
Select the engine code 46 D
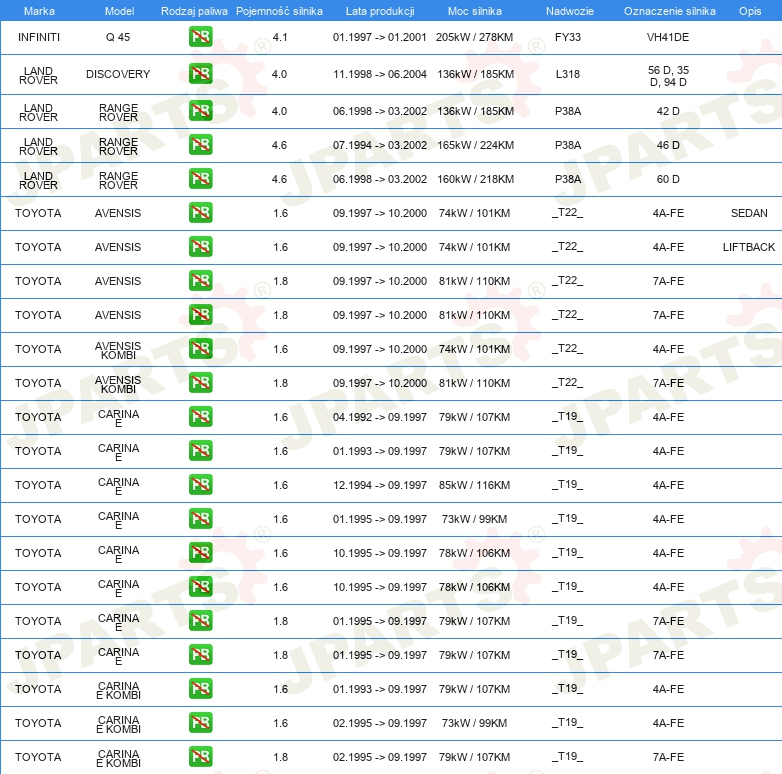pos(668,145)
